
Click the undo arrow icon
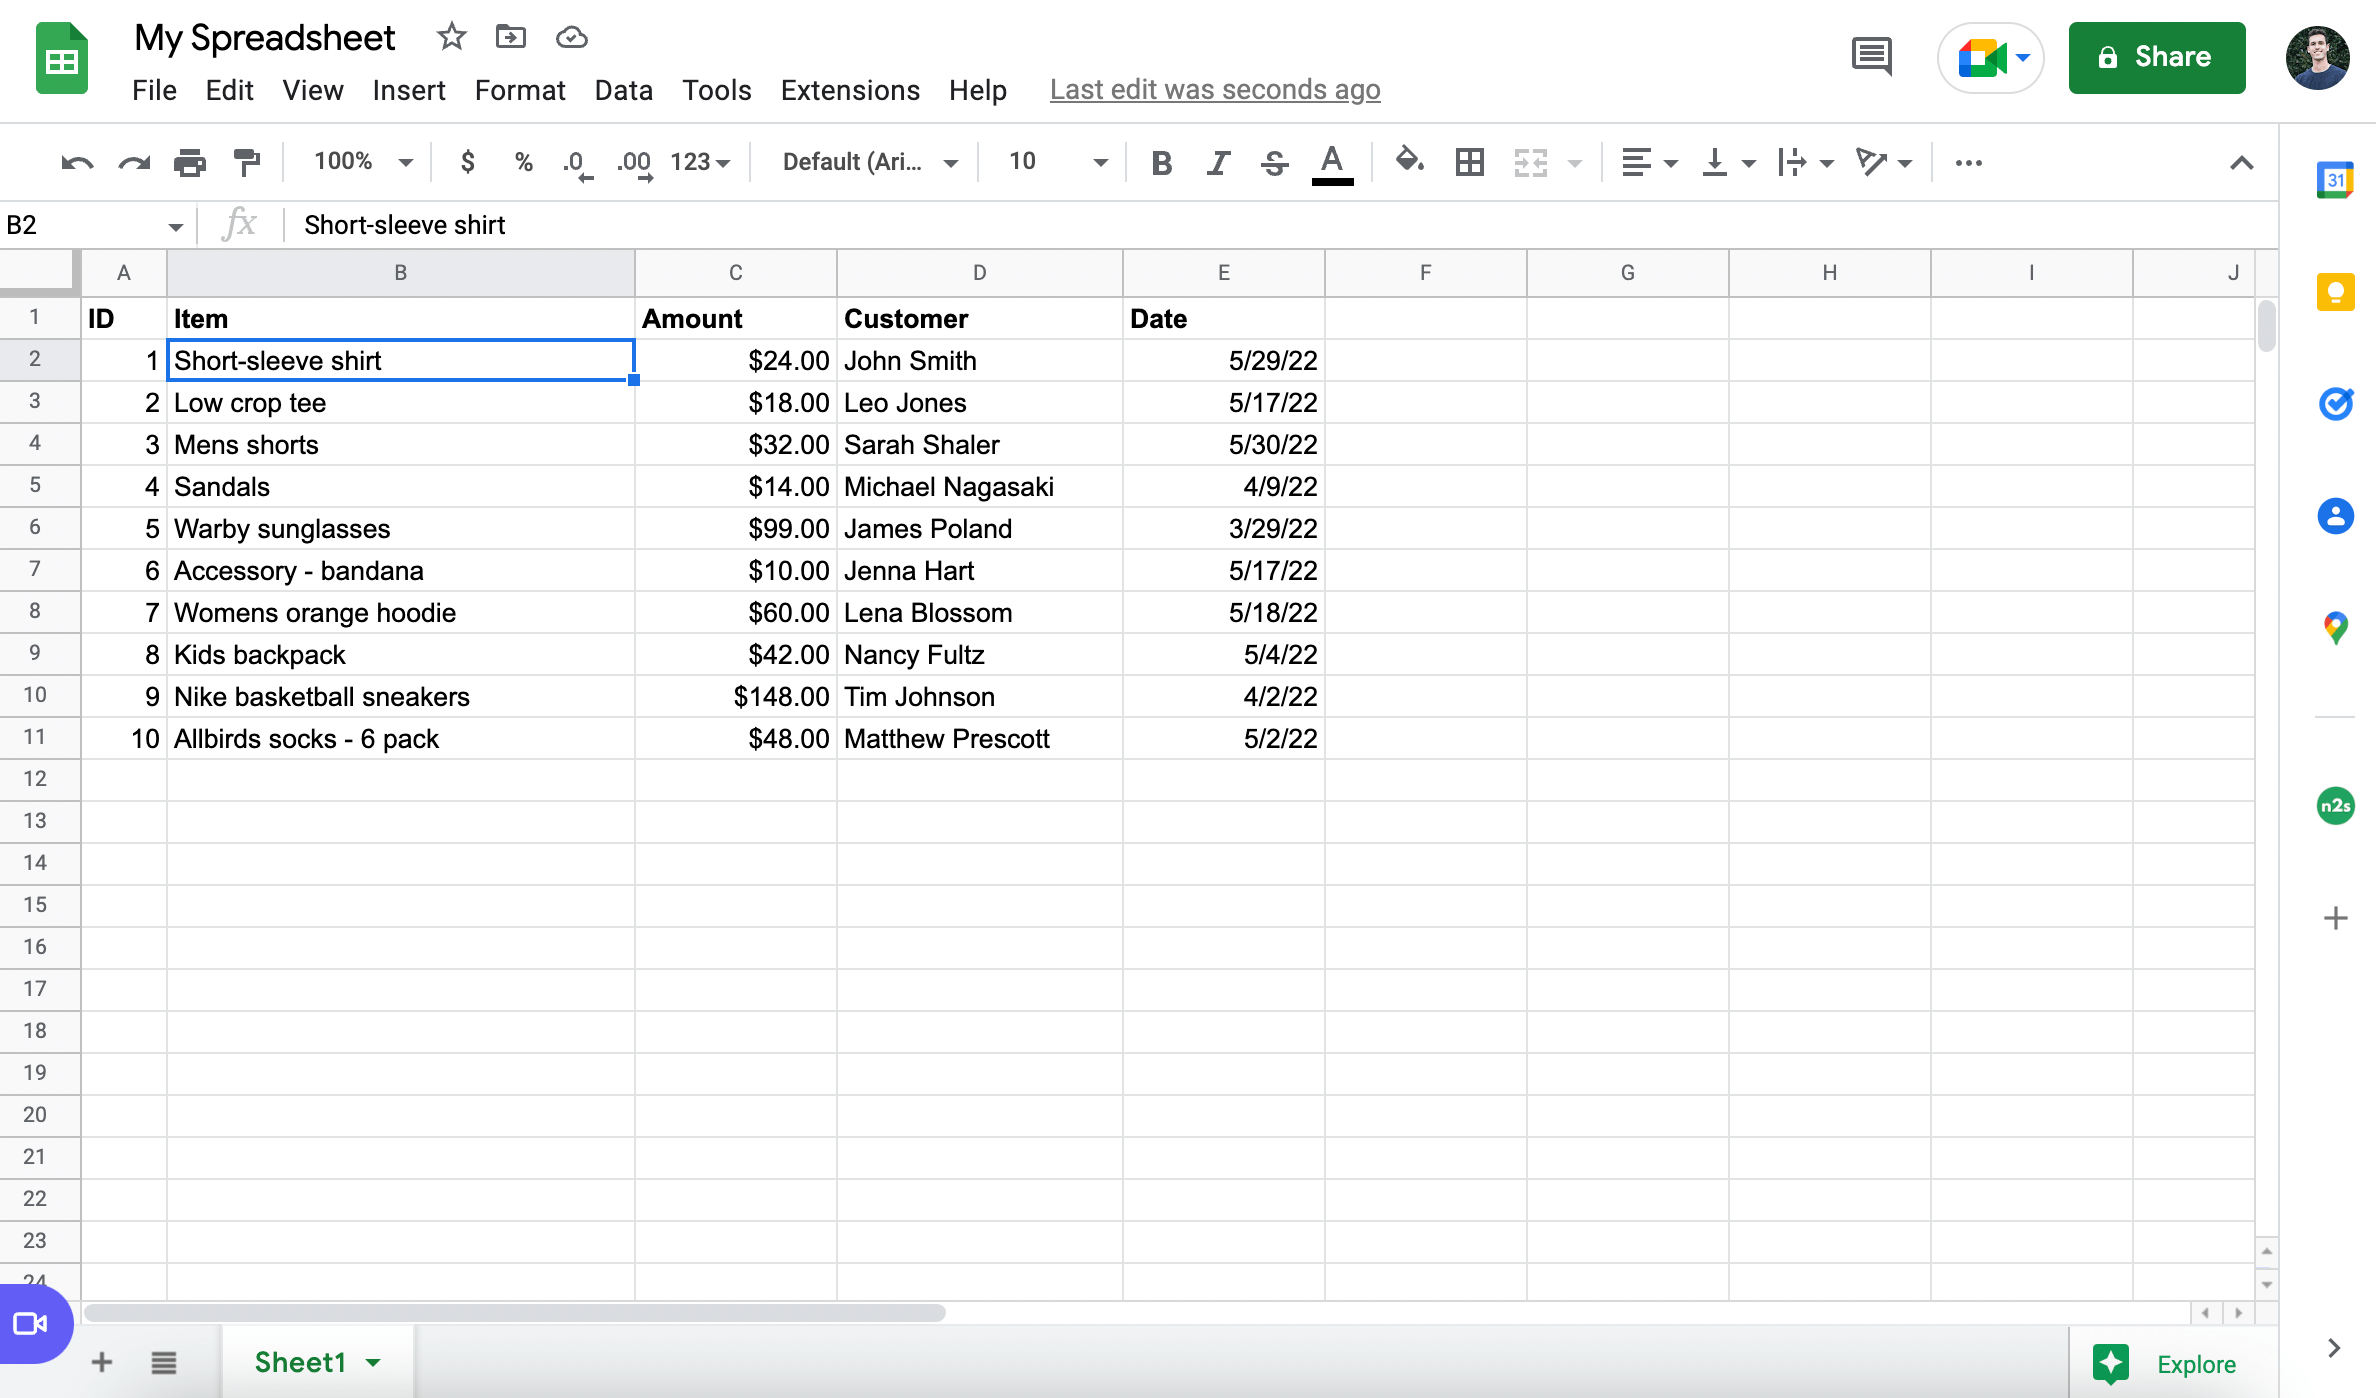point(77,162)
